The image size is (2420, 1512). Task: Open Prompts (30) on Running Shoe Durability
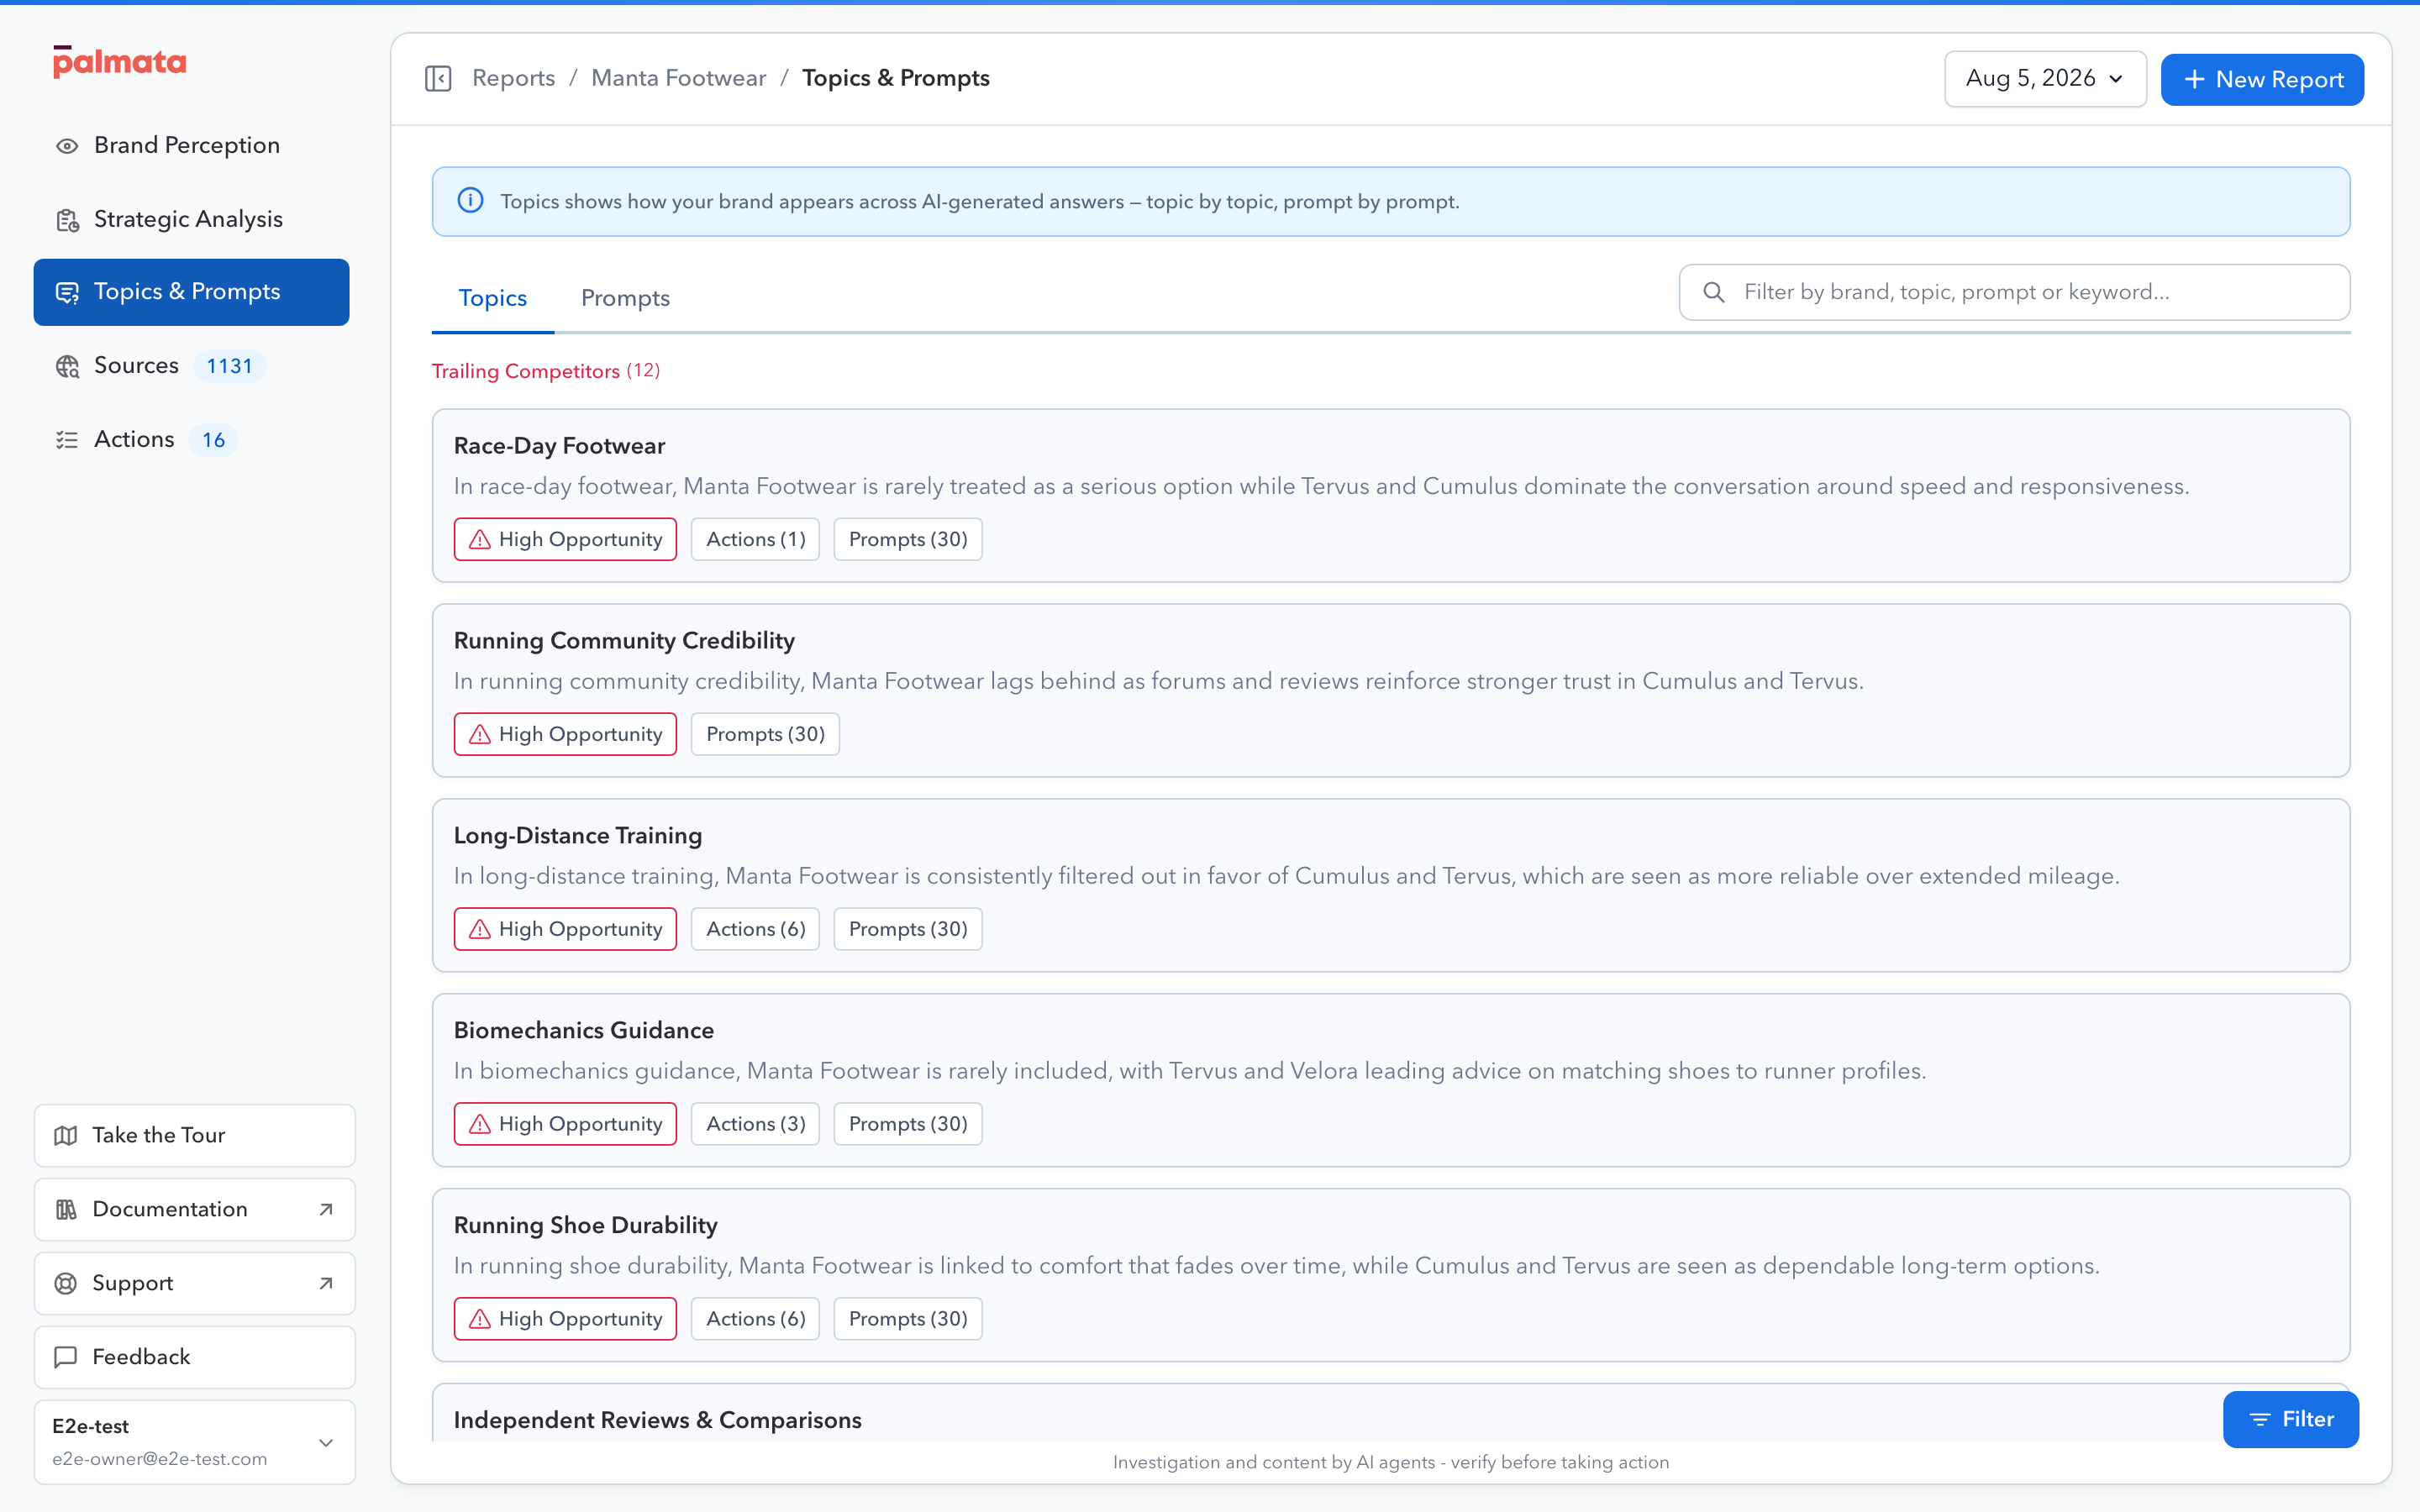(908, 1319)
